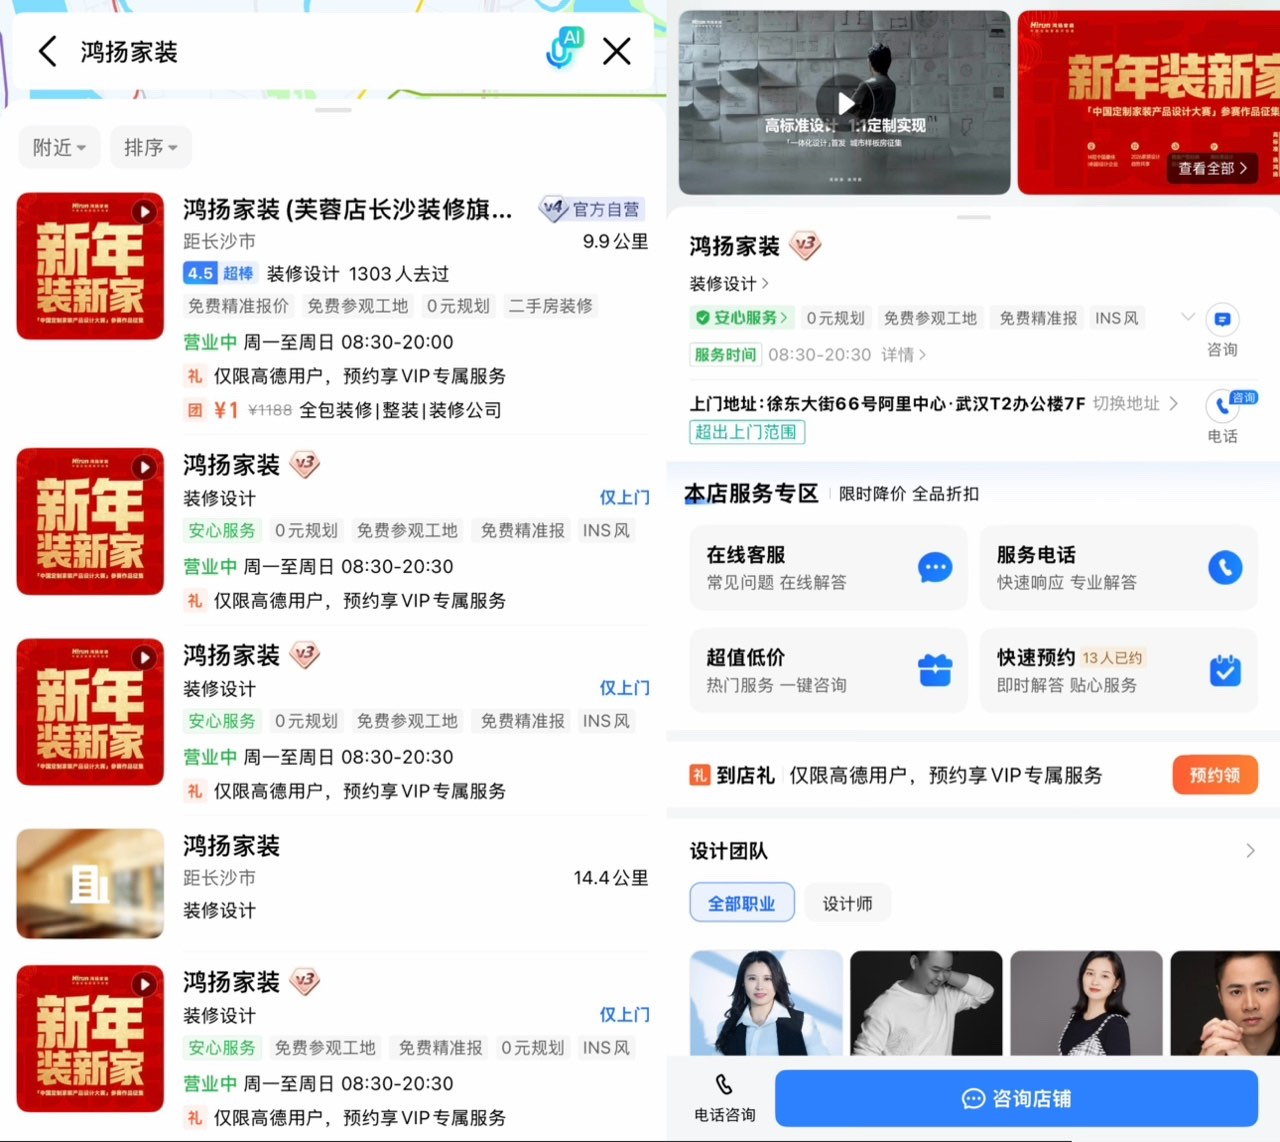The height and width of the screenshot is (1142, 1280).
Task: Tap the 电话 phone icon beside address
Action: click(1222, 408)
